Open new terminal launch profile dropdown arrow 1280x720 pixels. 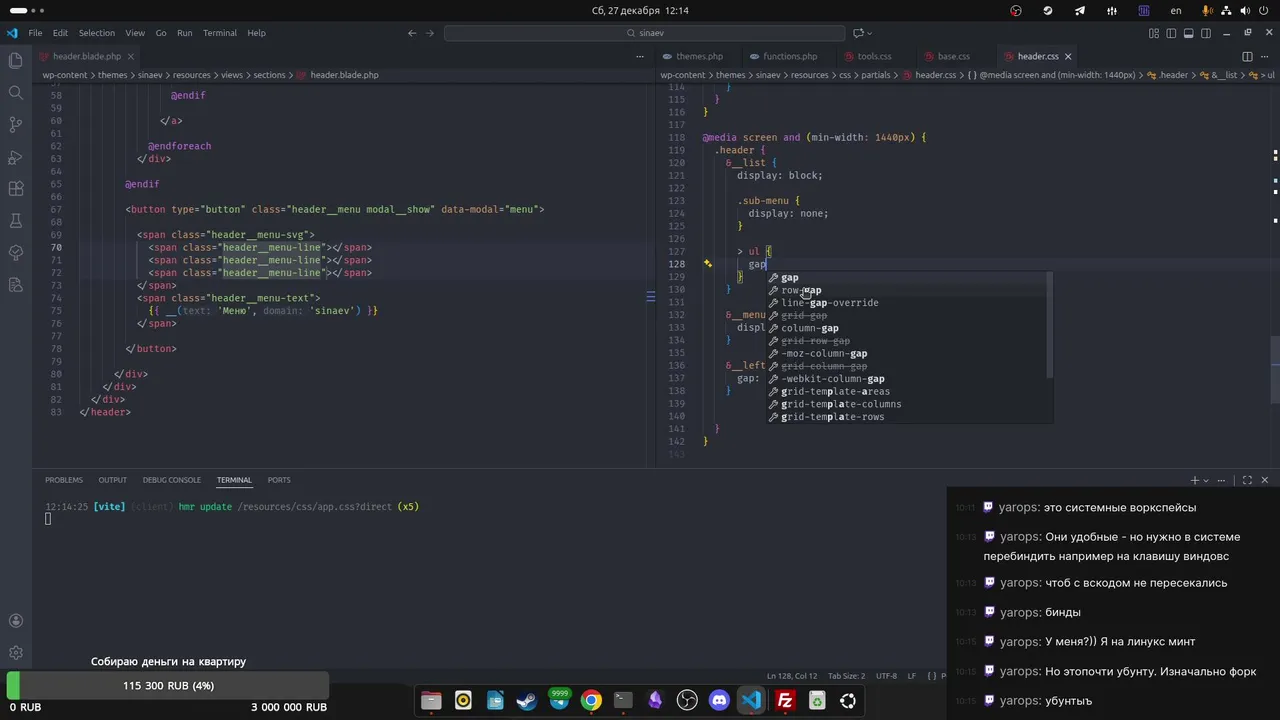[x=1206, y=480]
